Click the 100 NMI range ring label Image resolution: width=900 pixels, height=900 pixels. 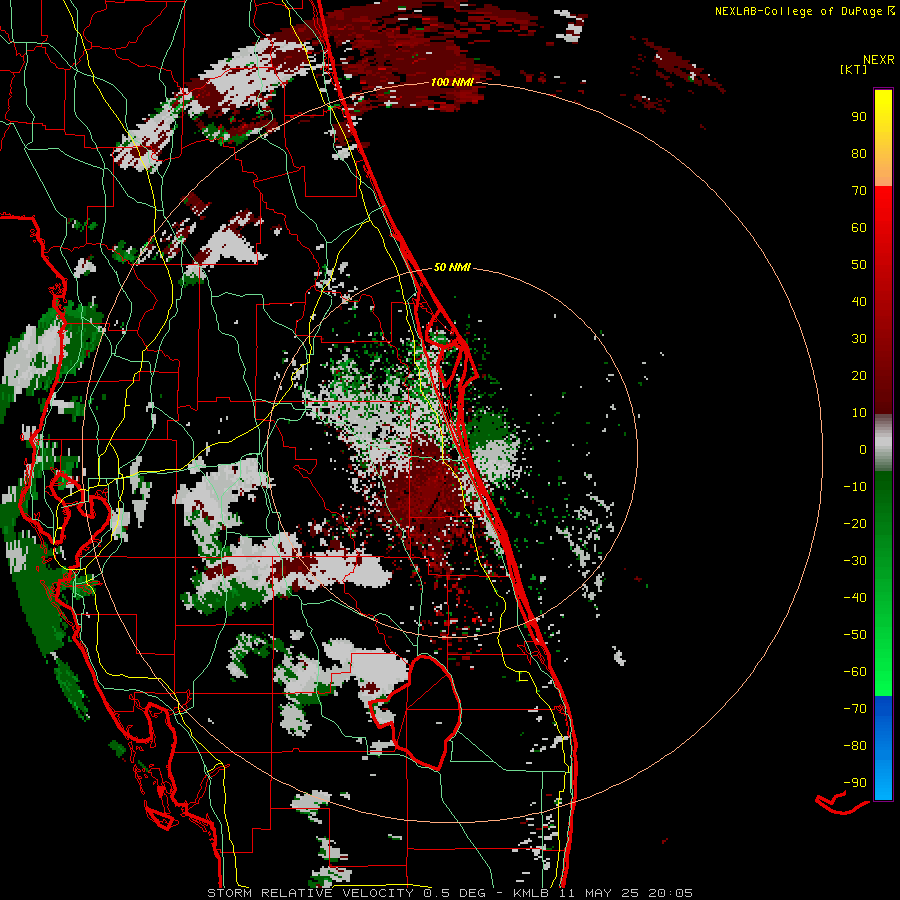[x=452, y=82]
